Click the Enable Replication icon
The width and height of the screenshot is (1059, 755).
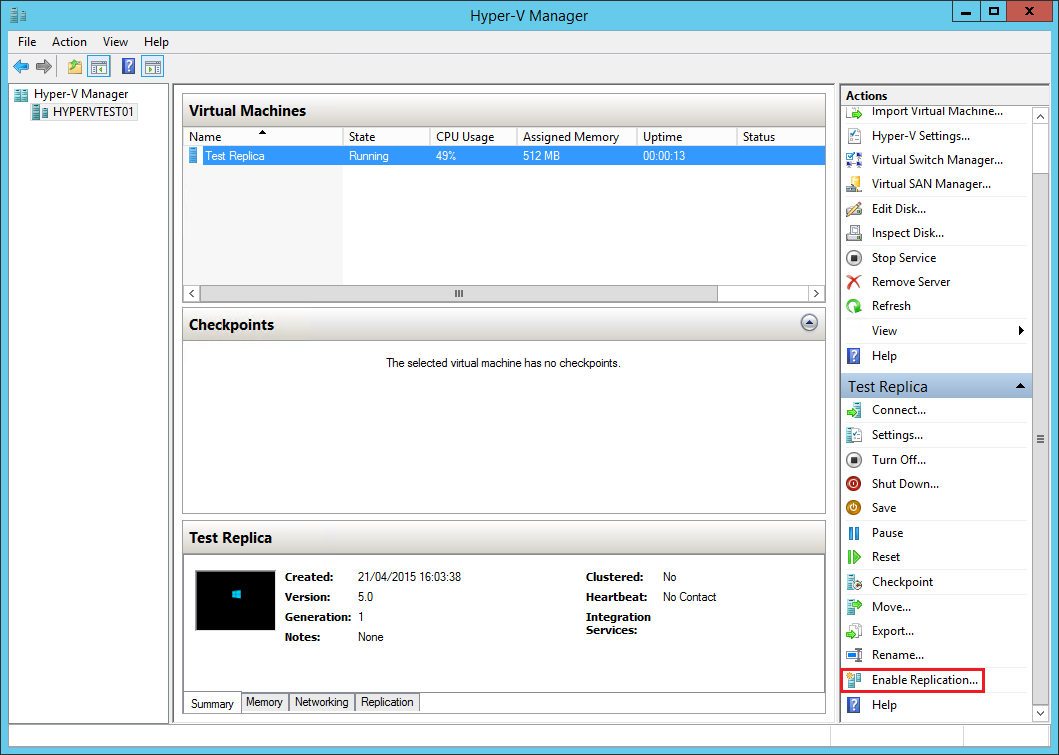coord(854,680)
